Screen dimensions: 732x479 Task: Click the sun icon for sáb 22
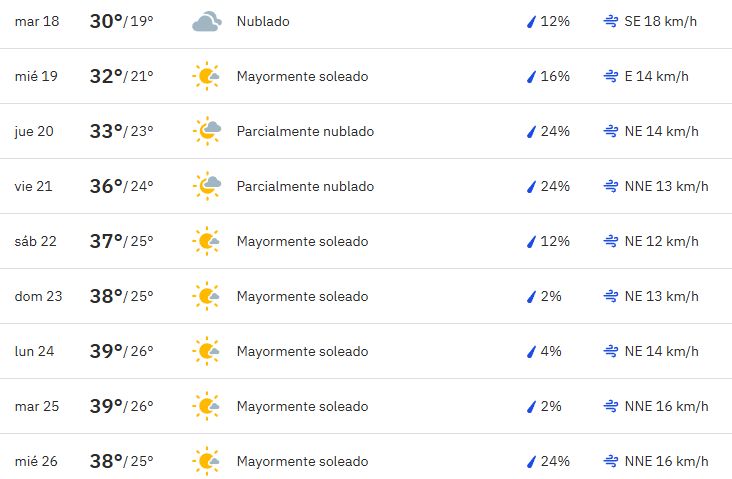206,241
